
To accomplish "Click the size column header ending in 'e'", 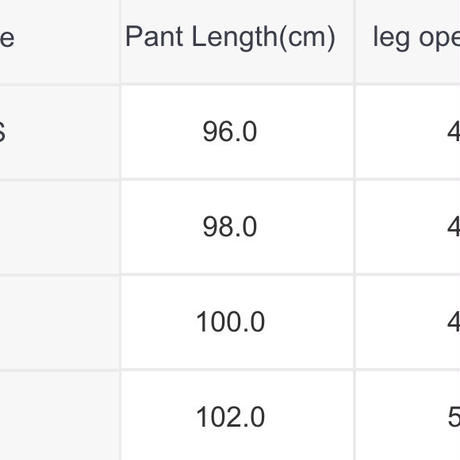I will (x=59, y=41).
